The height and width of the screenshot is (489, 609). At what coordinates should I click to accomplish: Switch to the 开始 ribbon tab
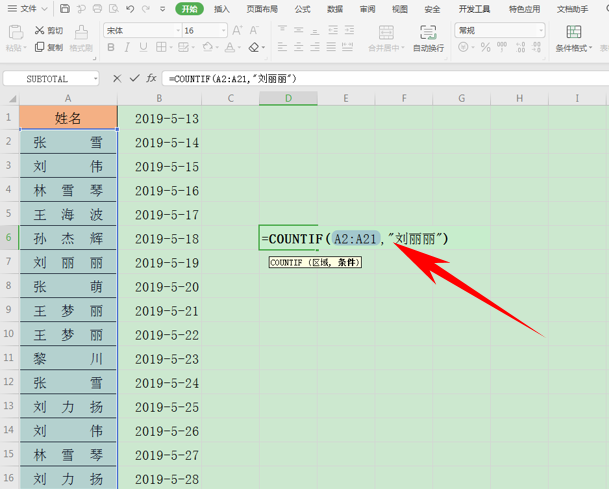(190, 9)
